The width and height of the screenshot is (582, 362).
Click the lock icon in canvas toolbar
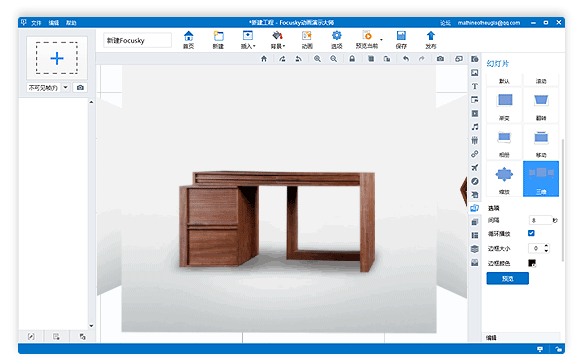click(352, 59)
